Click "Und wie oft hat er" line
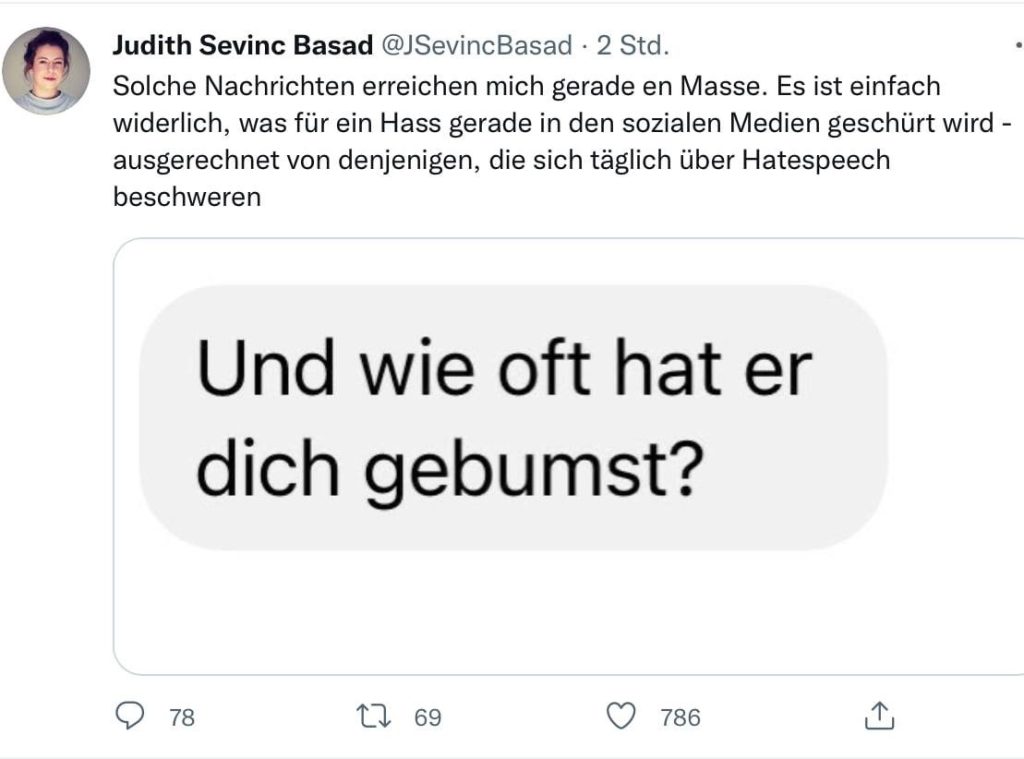1024x759 pixels. coord(503,369)
